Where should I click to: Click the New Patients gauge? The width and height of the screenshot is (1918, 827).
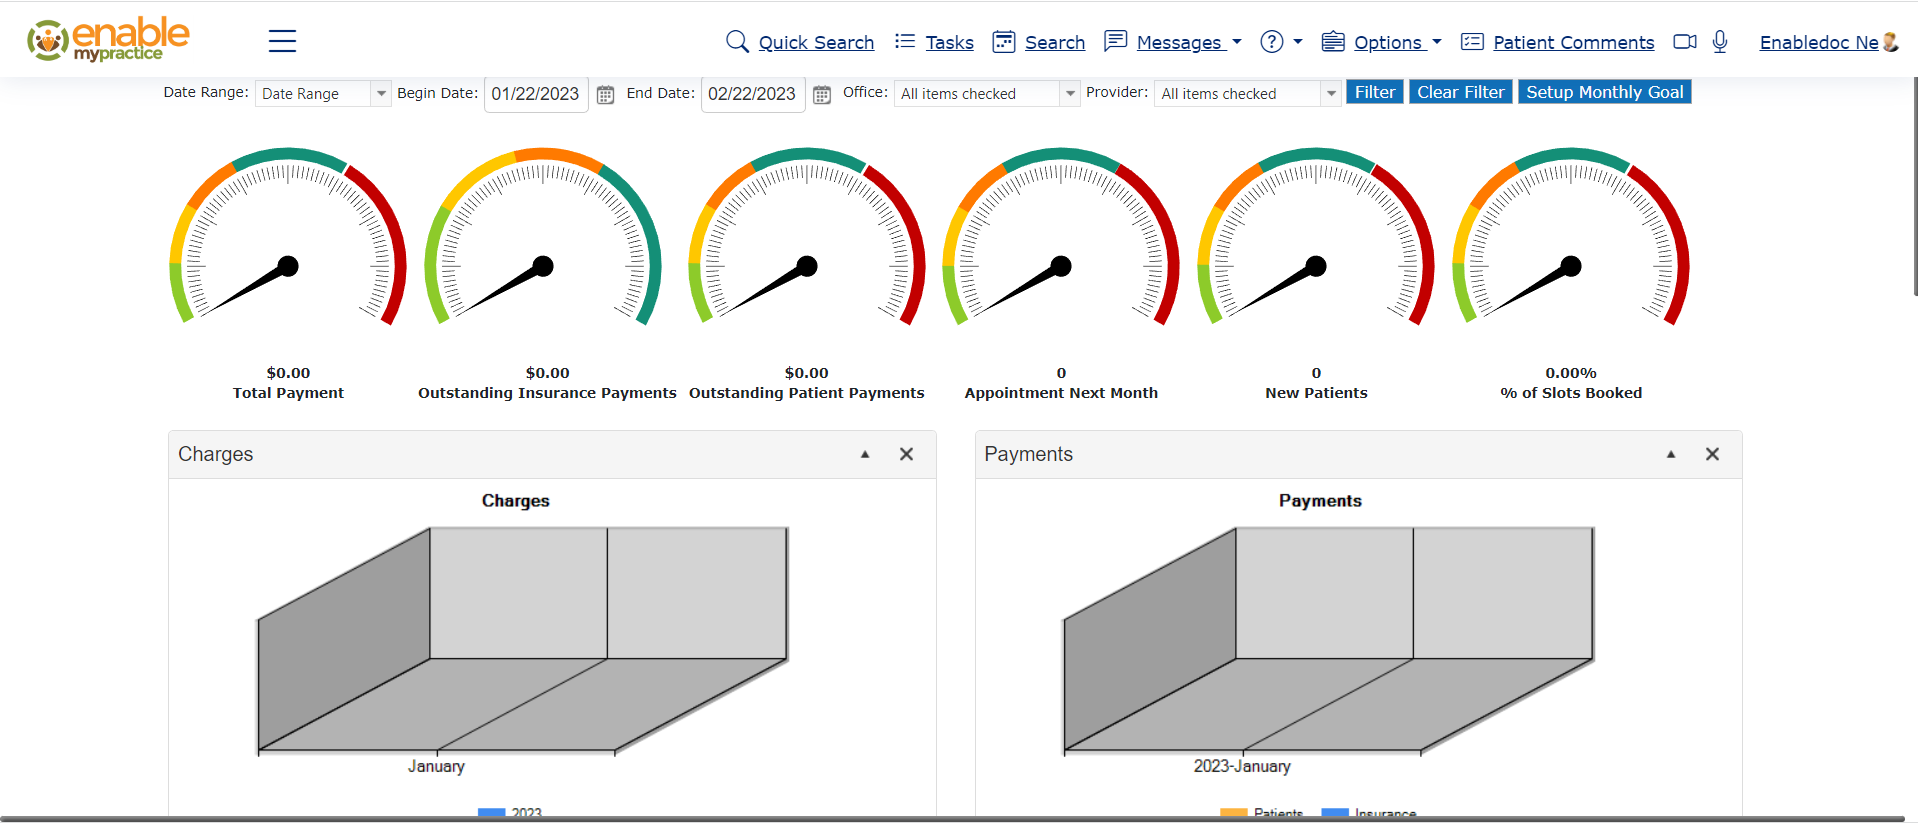[1316, 237]
